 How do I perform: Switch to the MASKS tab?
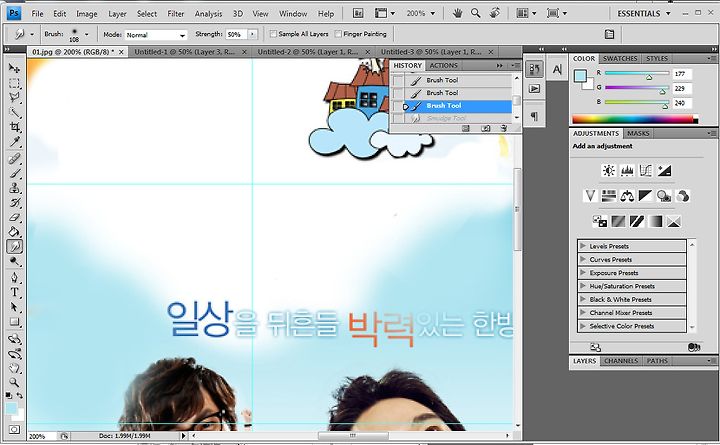[x=638, y=134]
